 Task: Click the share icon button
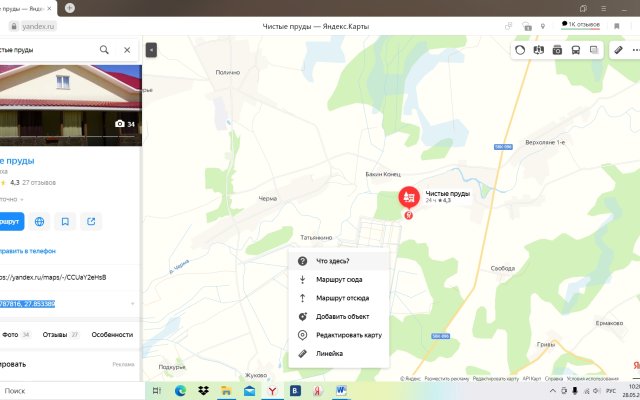pyautogui.click(x=91, y=221)
